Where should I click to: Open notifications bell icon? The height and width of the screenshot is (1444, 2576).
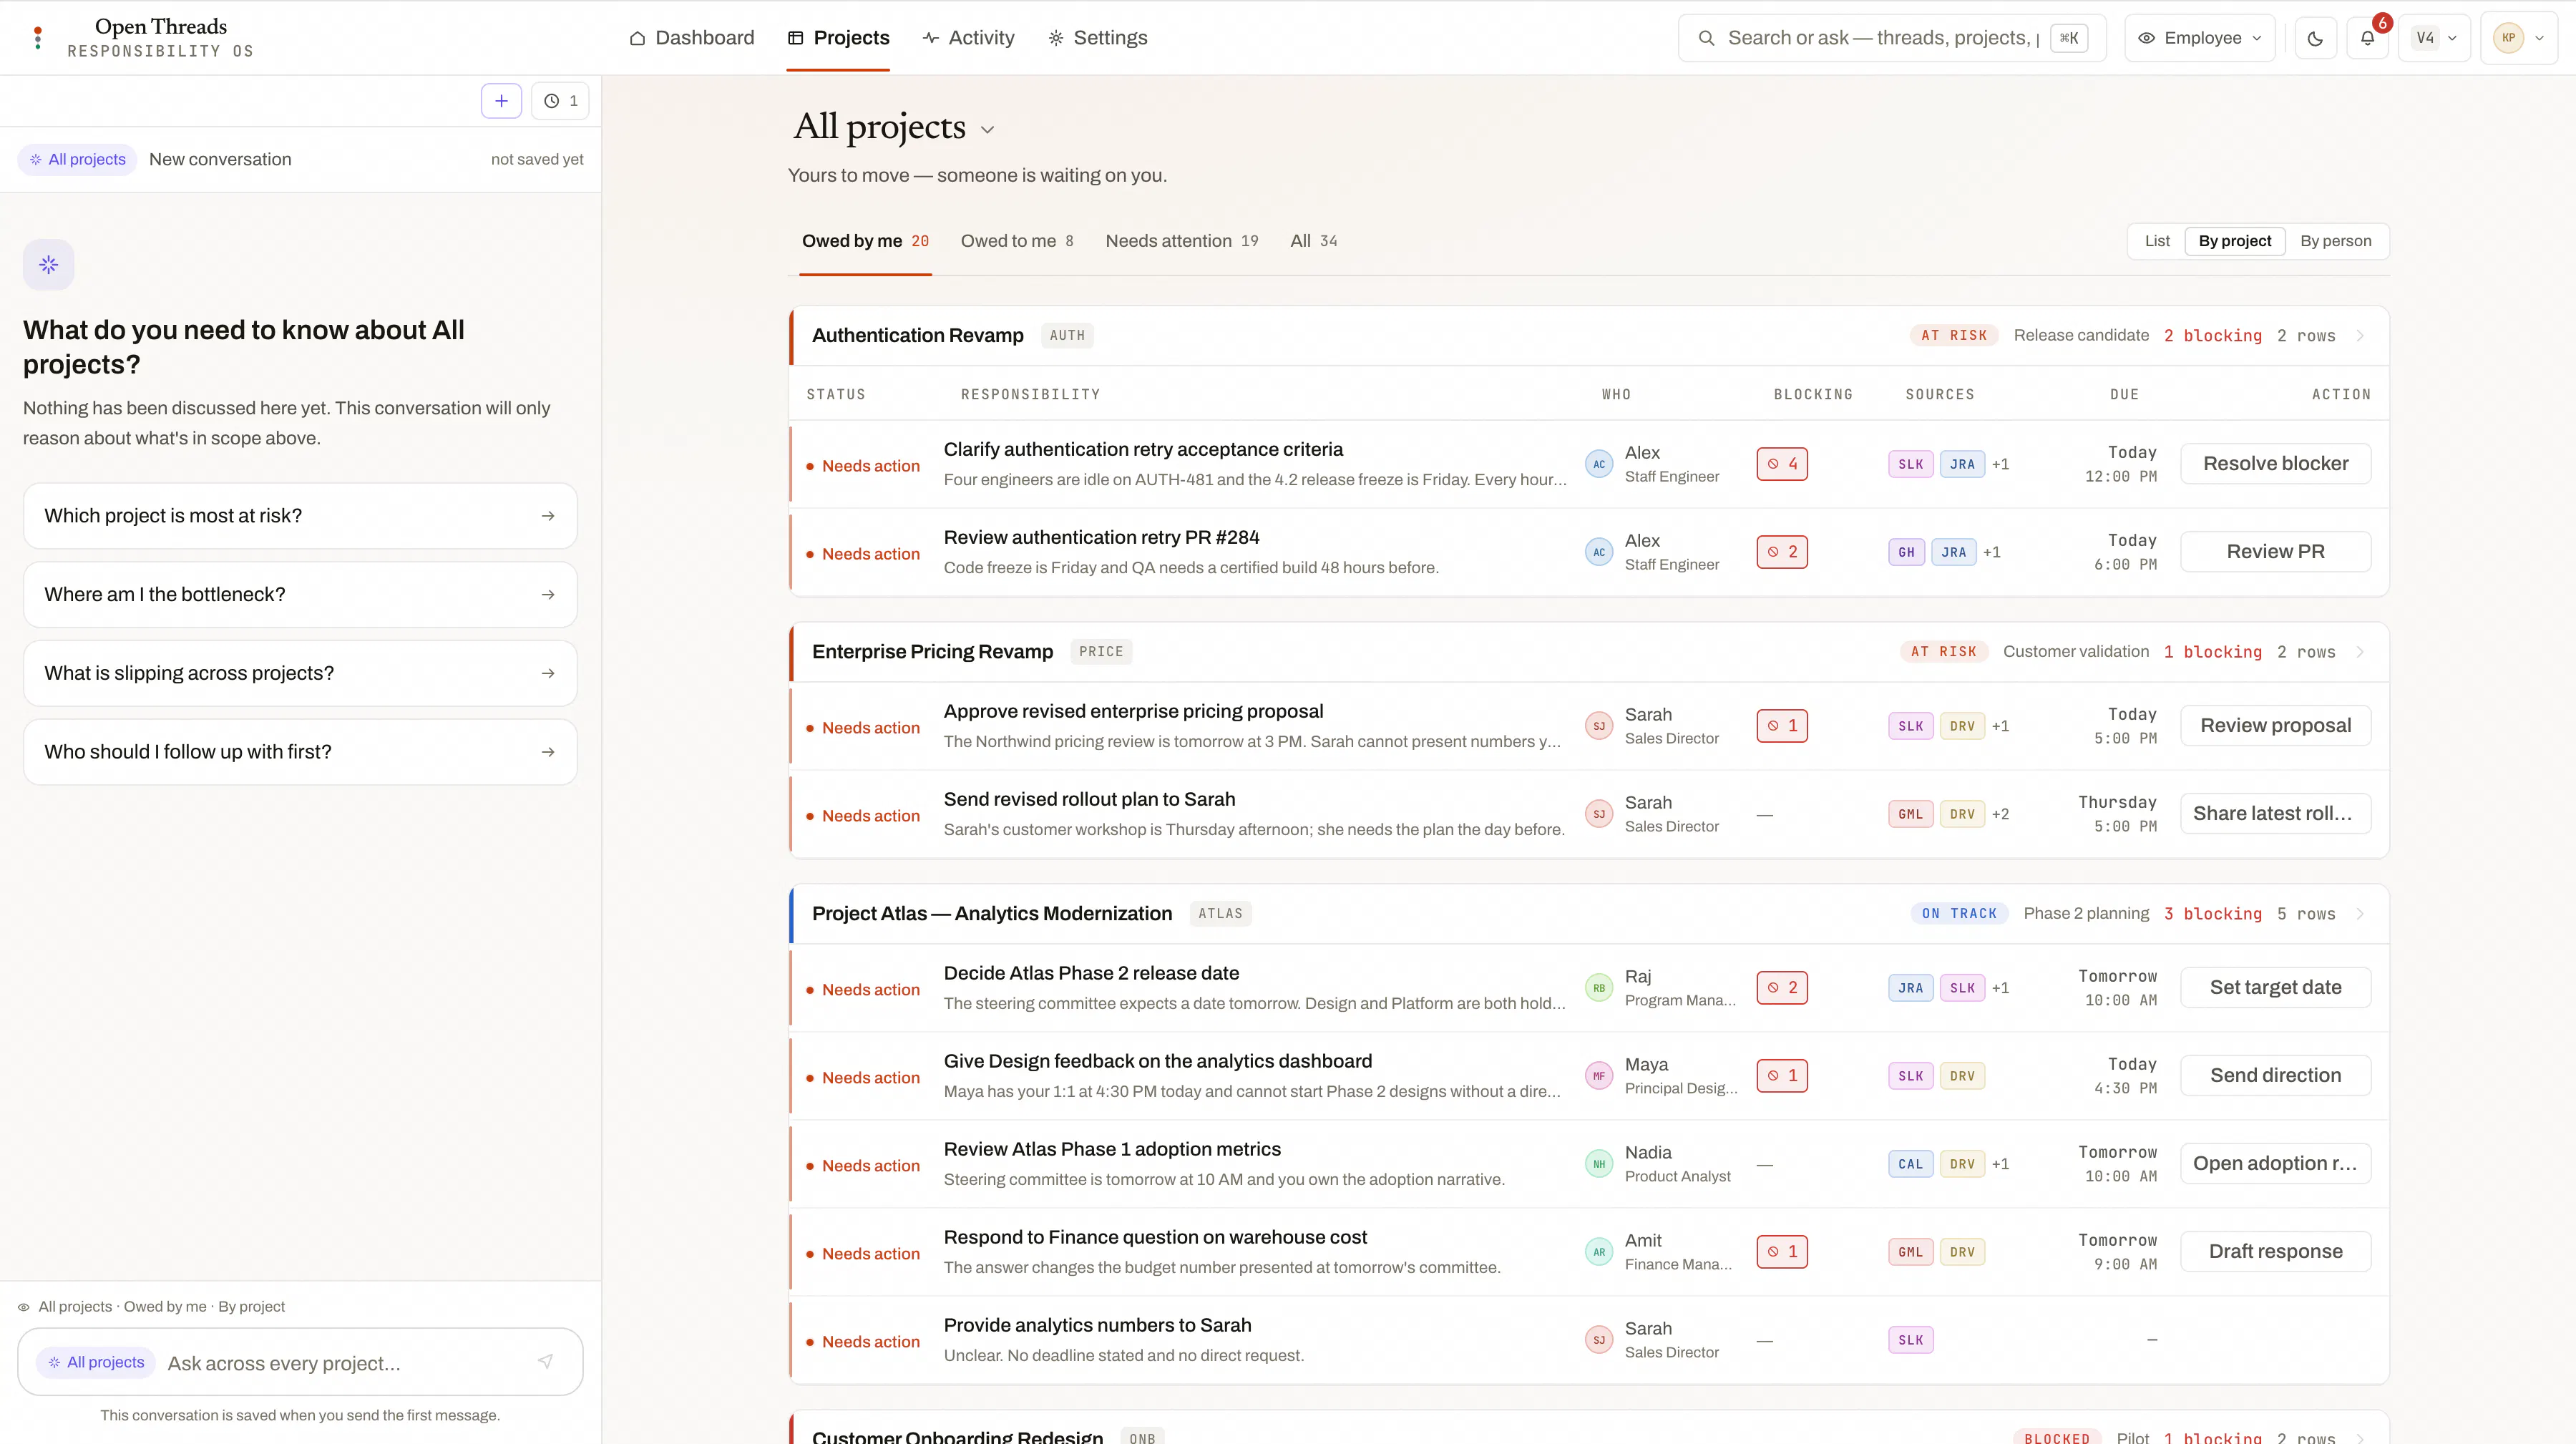click(x=2367, y=38)
